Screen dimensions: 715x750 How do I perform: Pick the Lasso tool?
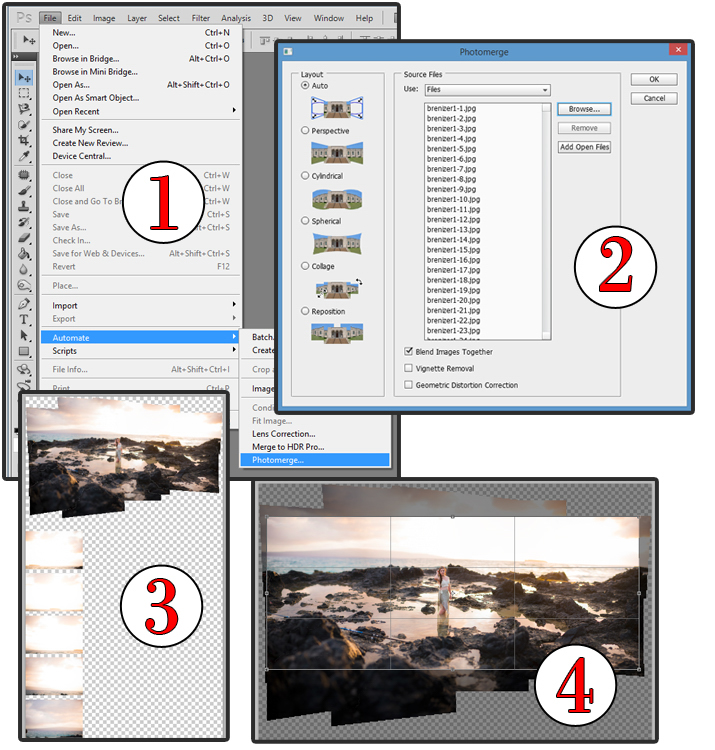[25, 109]
